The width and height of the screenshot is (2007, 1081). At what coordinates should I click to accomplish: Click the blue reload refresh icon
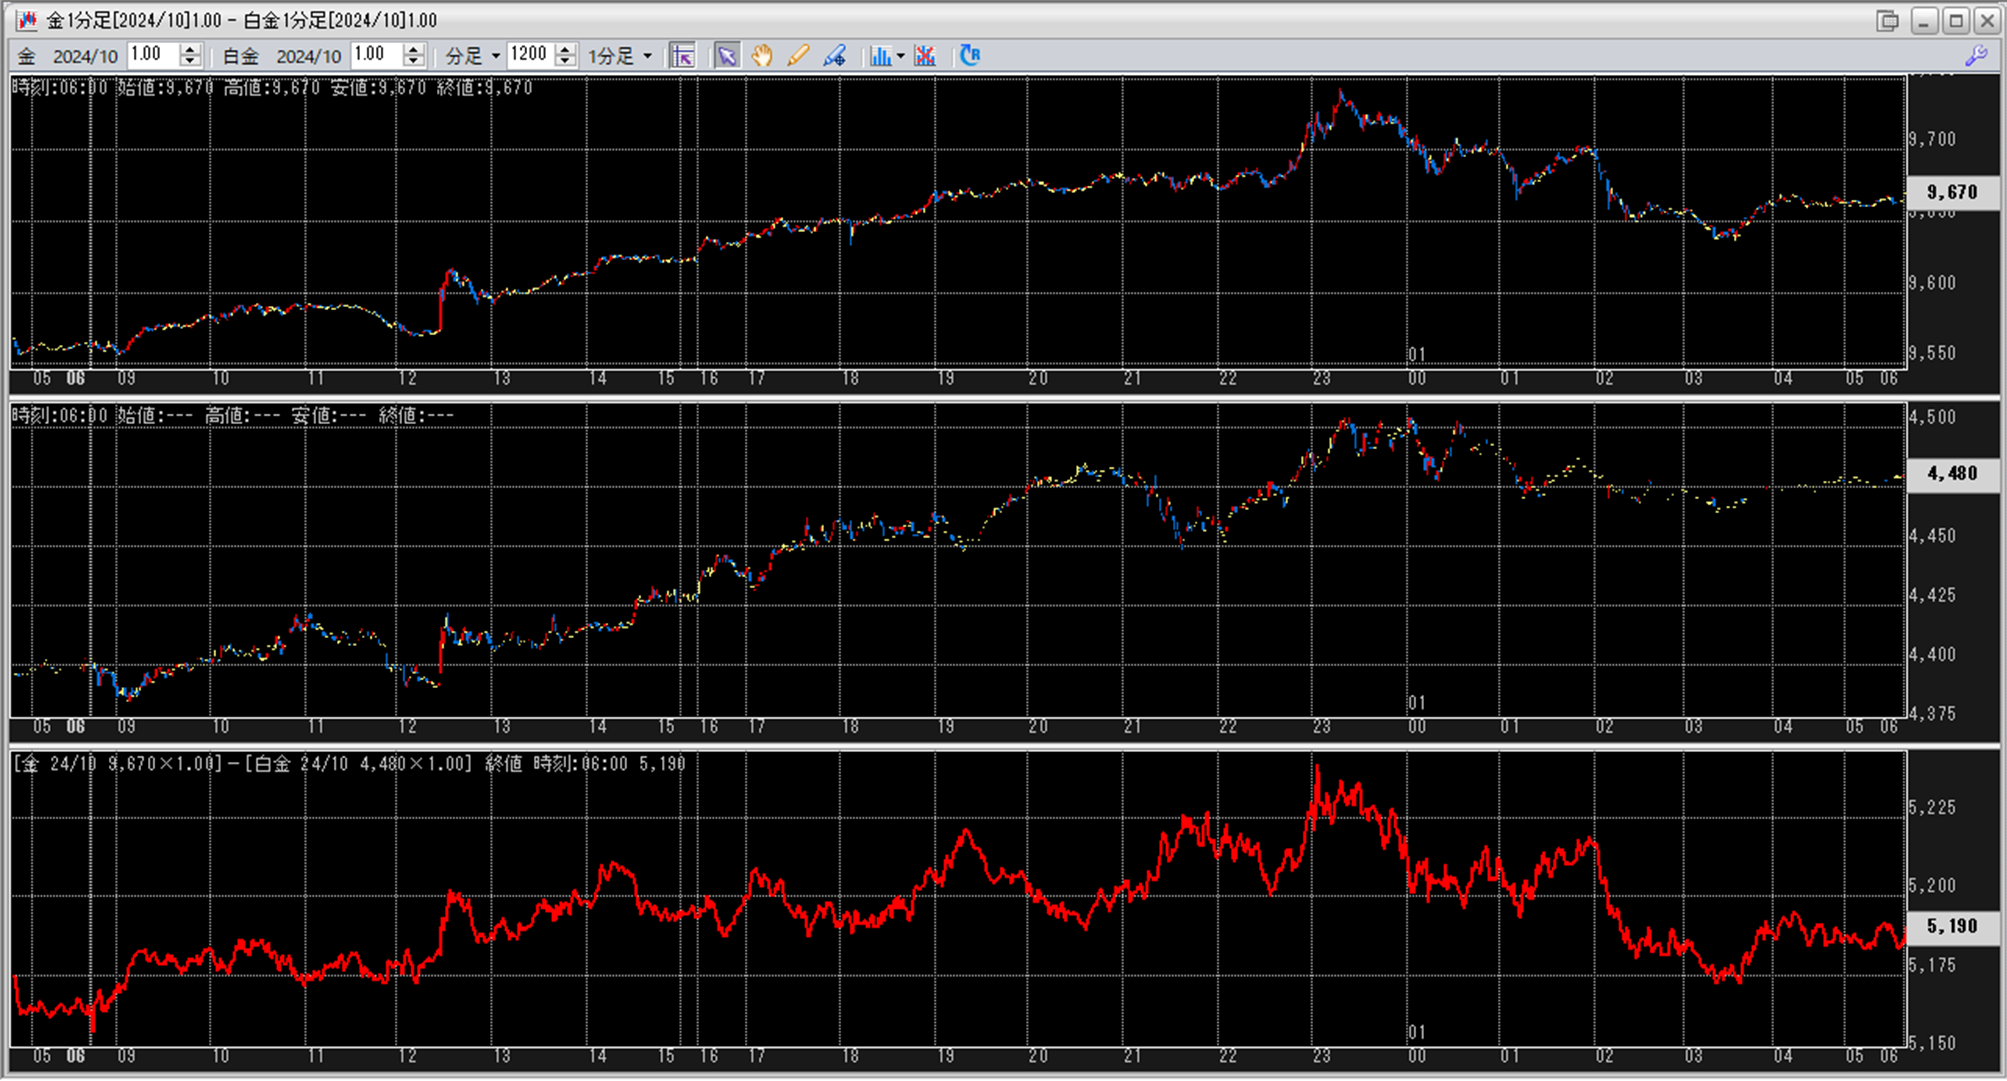pyautogui.click(x=970, y=56)
